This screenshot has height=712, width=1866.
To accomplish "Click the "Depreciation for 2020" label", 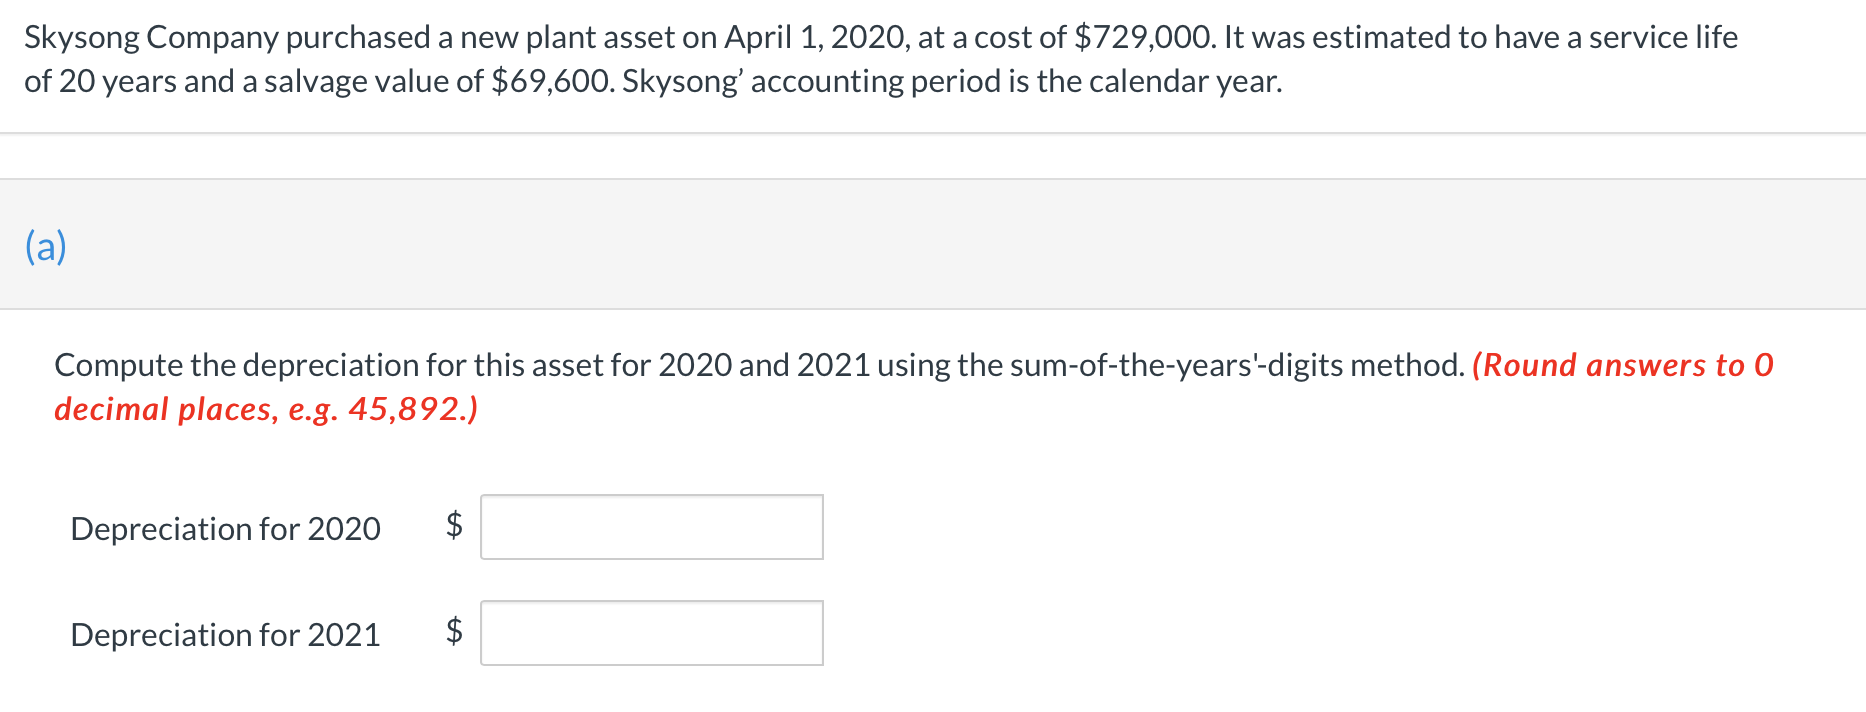I will click(225, 529).
